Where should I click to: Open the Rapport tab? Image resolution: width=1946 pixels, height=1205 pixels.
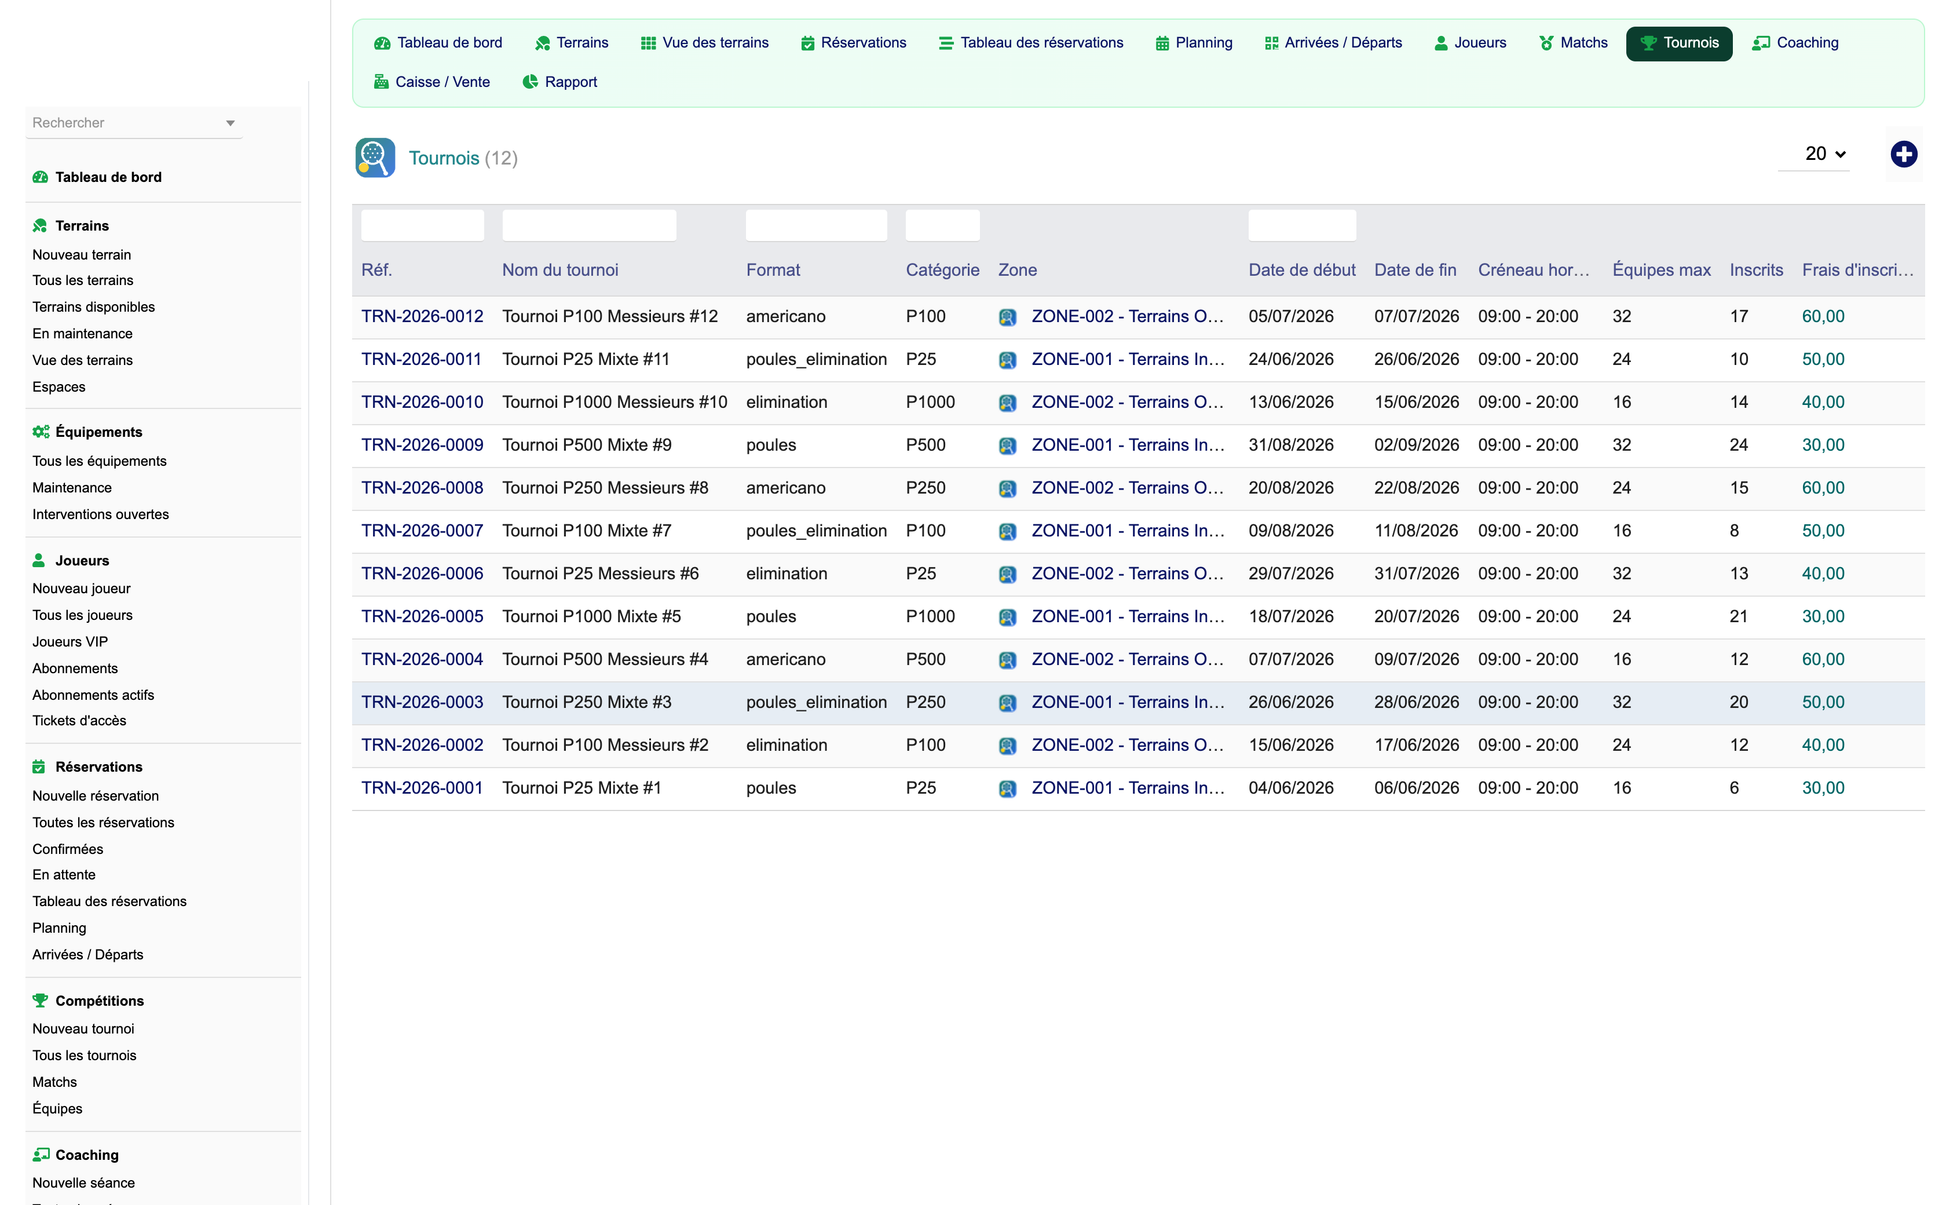click(x=560, y=82)
